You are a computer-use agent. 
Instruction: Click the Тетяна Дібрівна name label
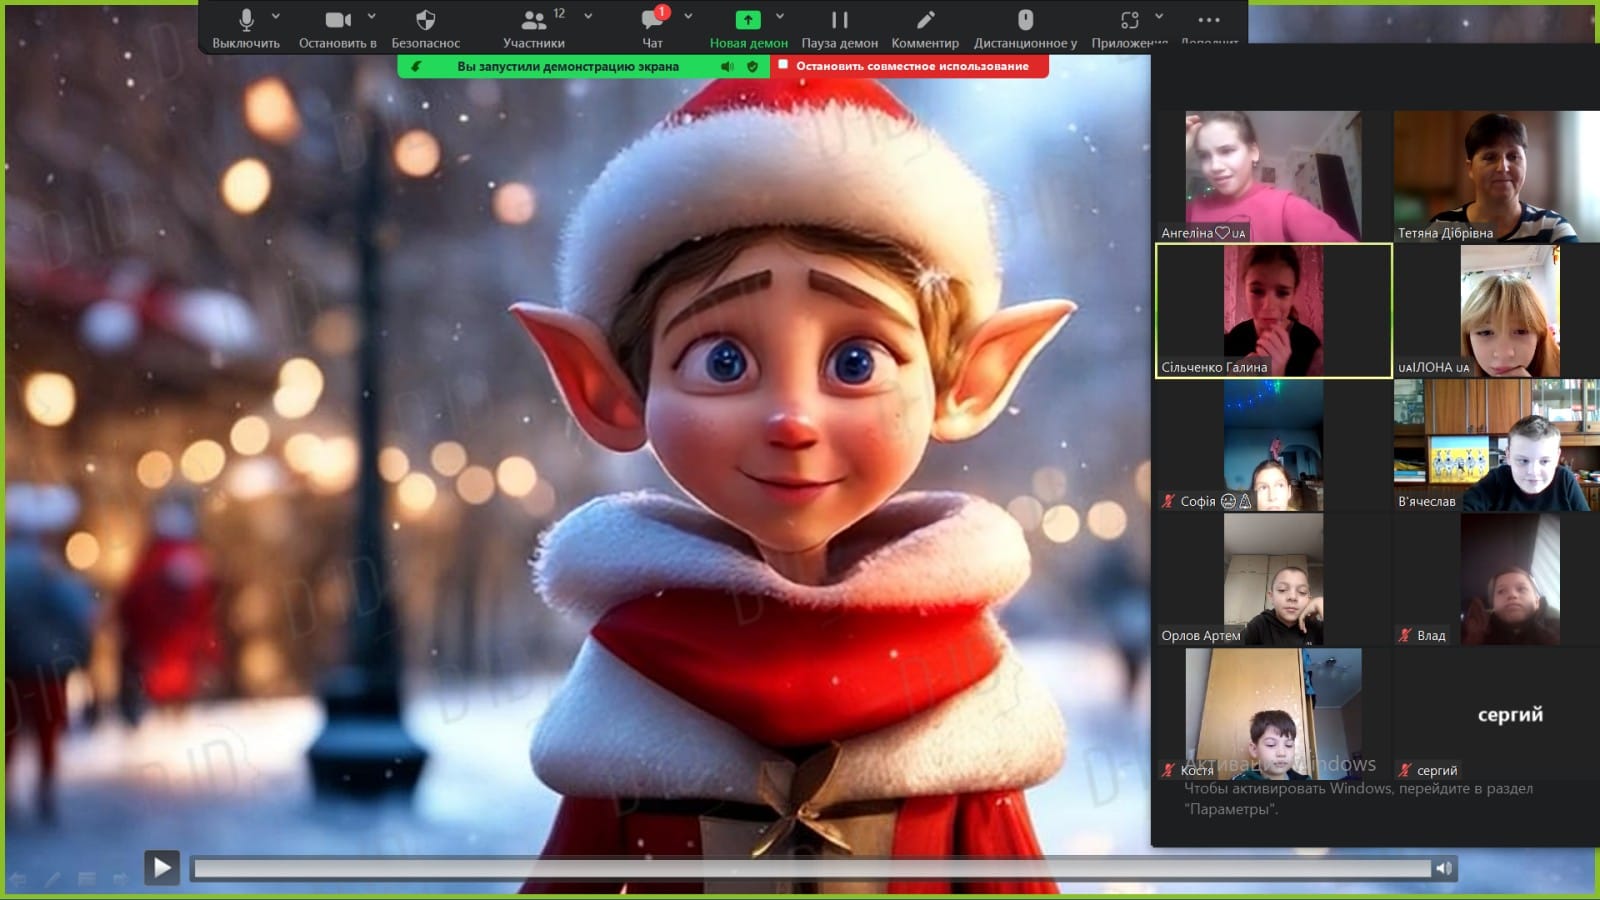pyautogui.click(x=1445, y=233)
